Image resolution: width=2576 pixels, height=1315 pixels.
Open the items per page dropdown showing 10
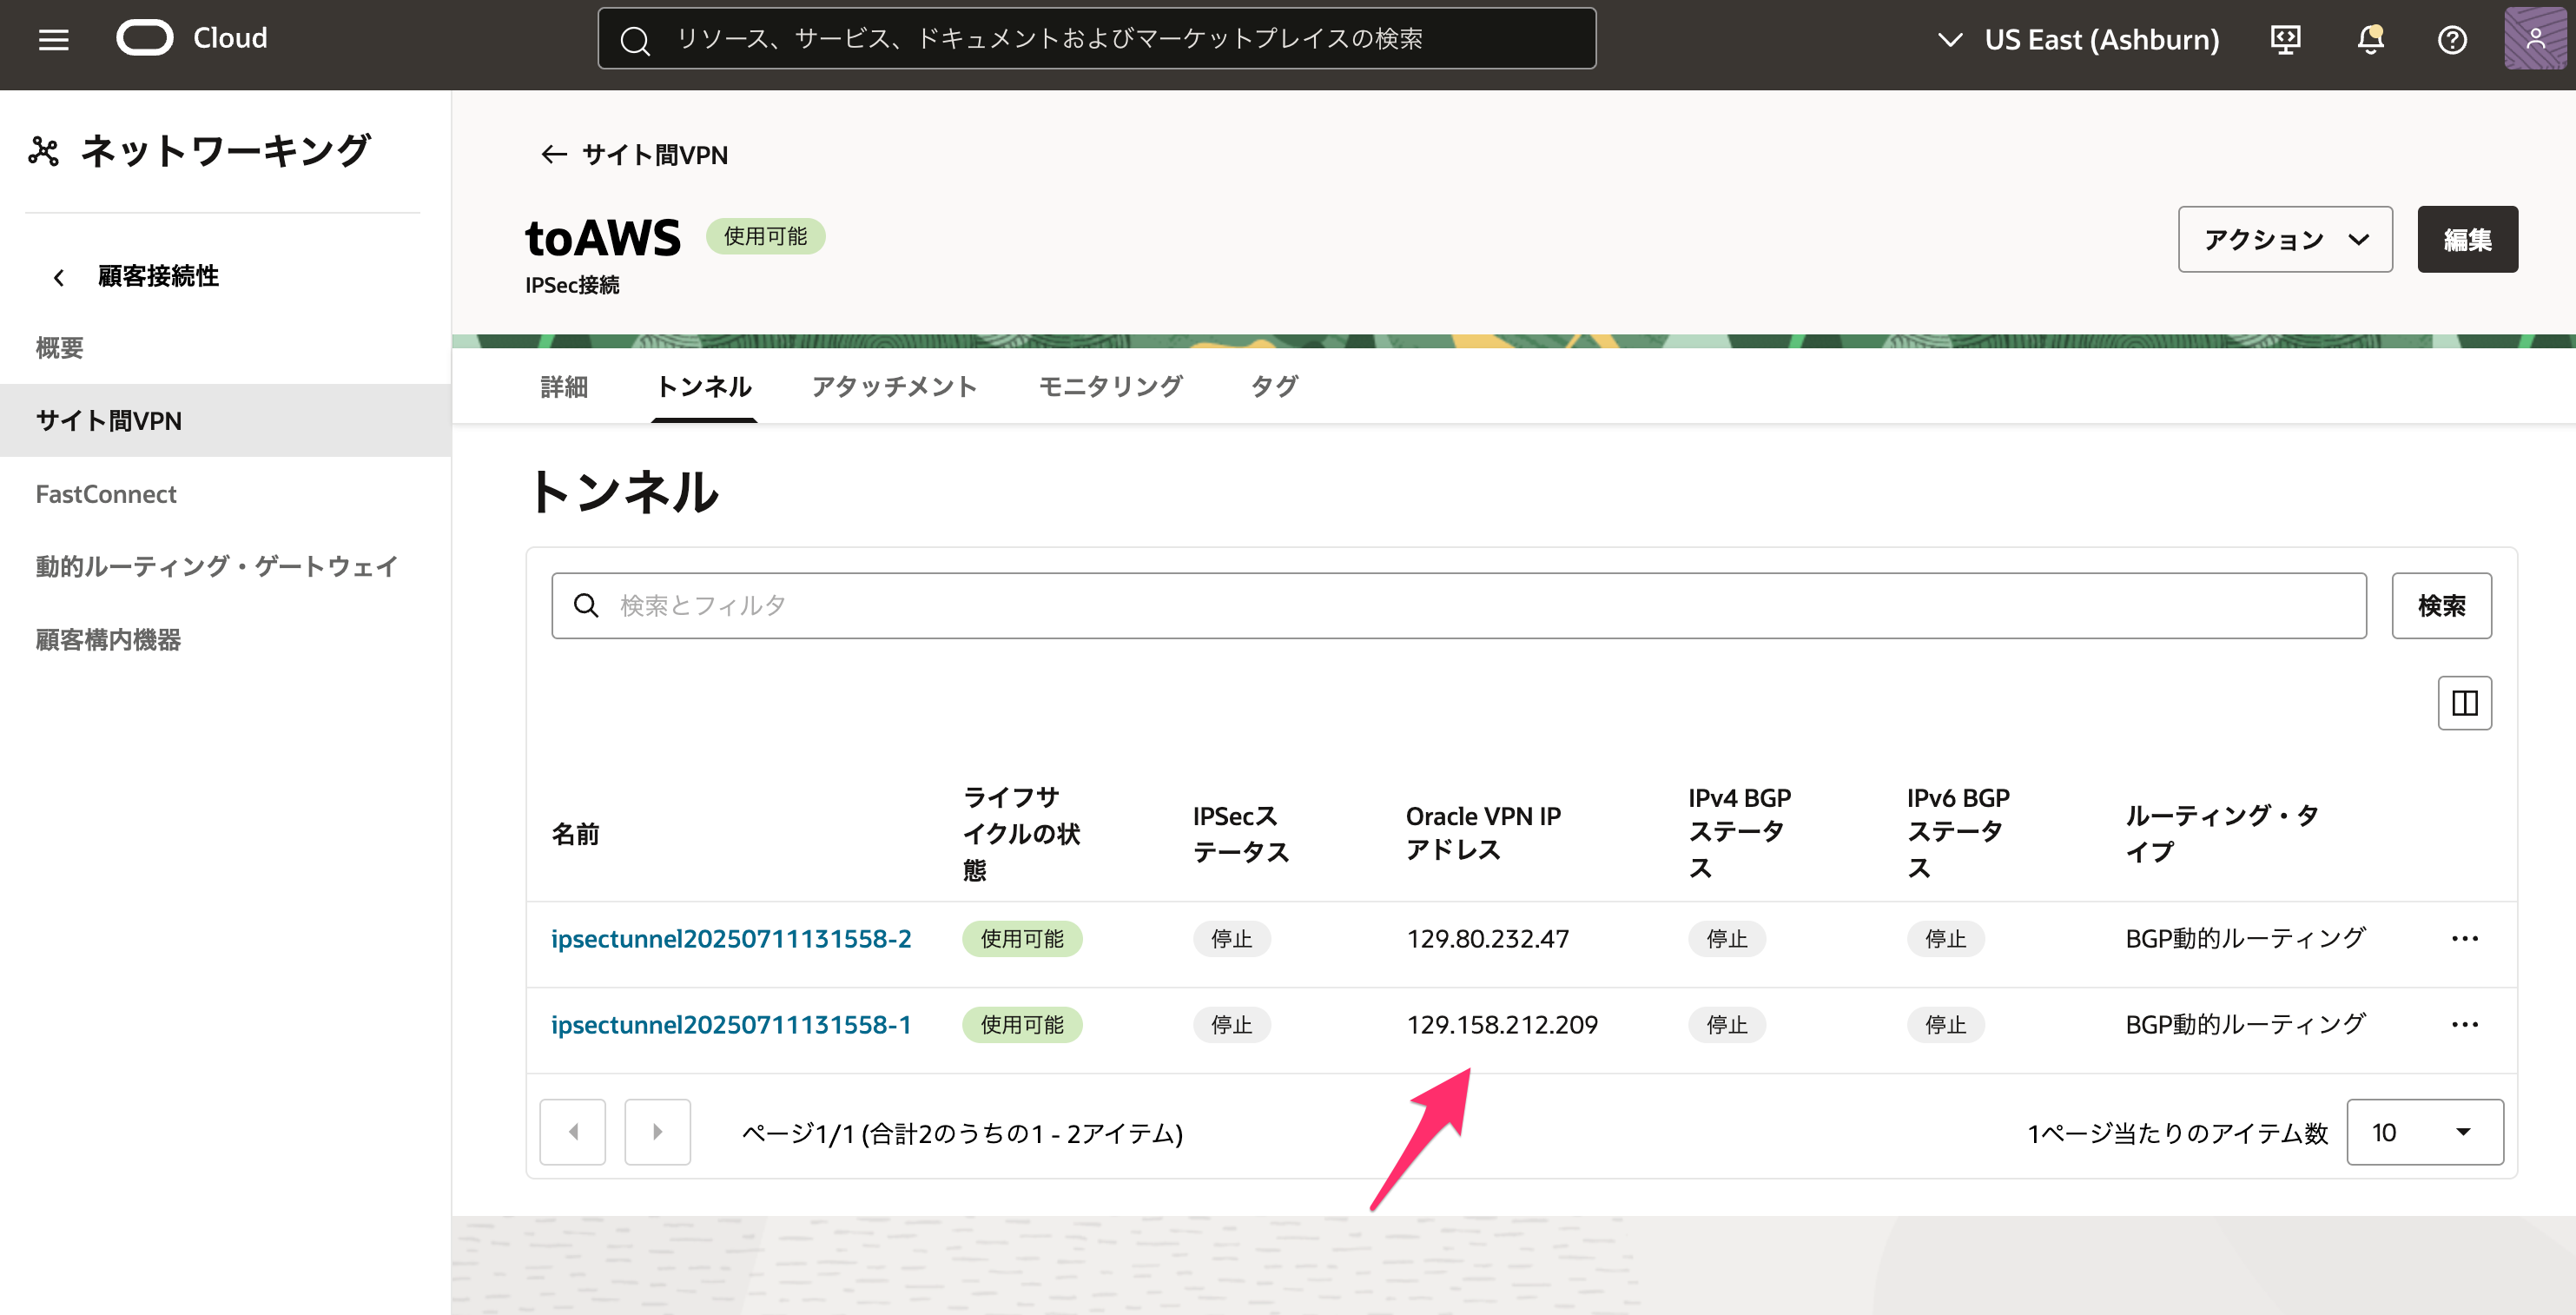pyautogui.click(x=2425, y=1132)
